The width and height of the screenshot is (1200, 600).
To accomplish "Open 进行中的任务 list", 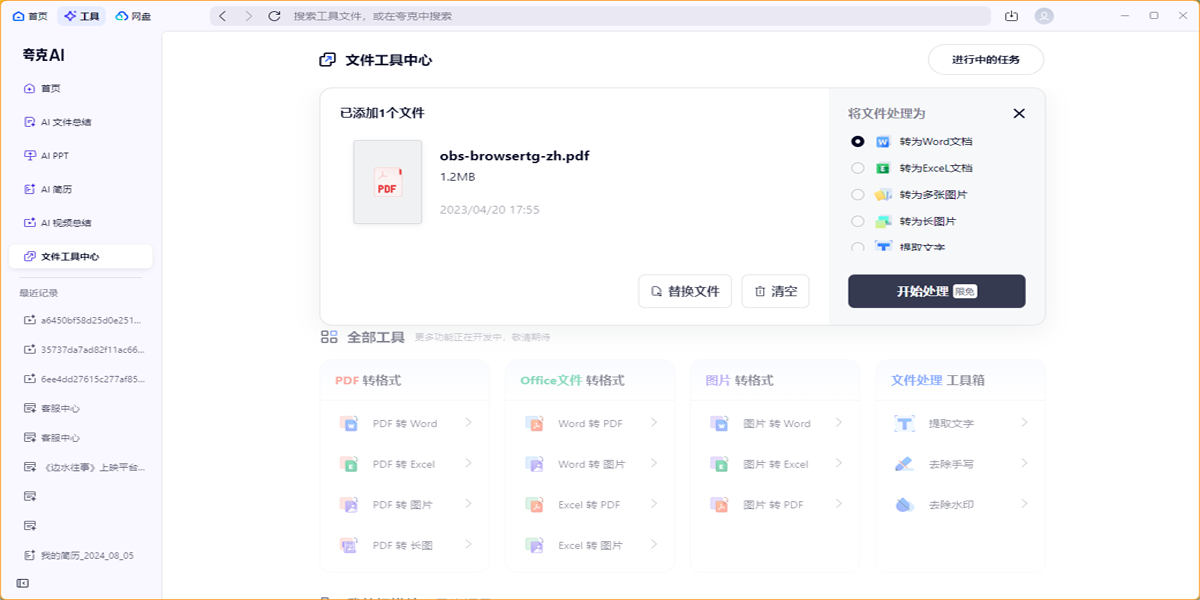I will (x=985, y=60).
